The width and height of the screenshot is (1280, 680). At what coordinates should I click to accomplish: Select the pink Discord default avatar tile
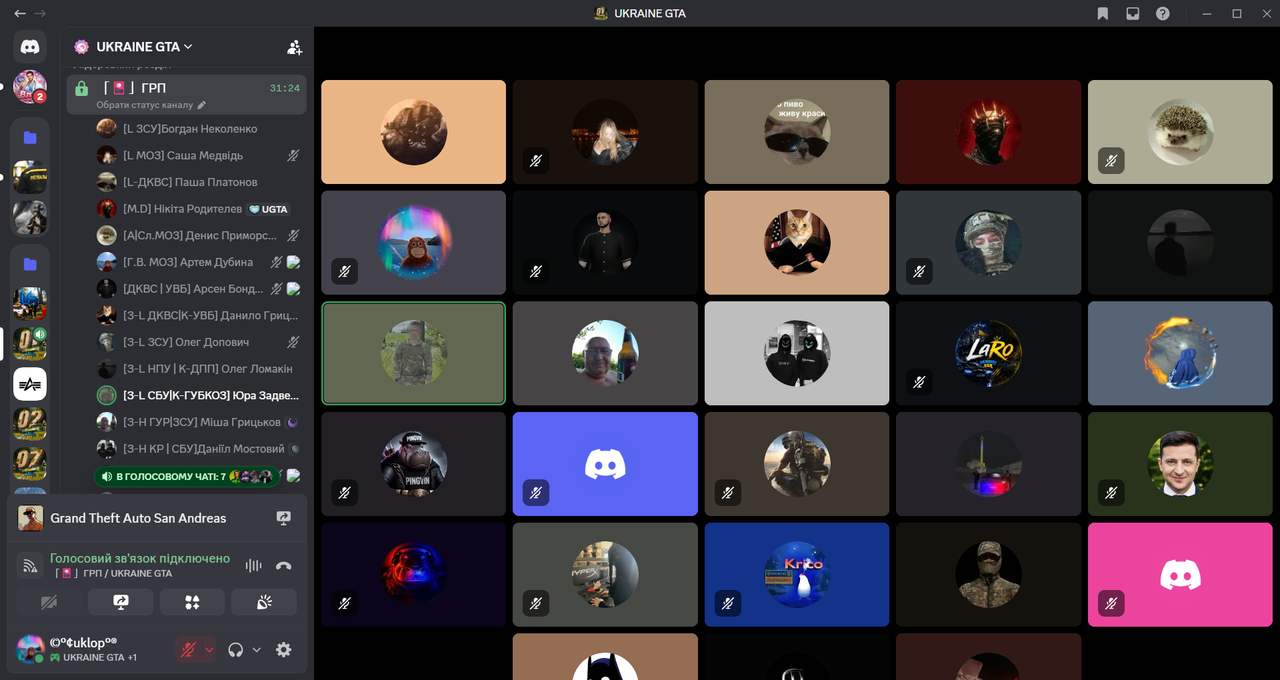click(1180, 575)
